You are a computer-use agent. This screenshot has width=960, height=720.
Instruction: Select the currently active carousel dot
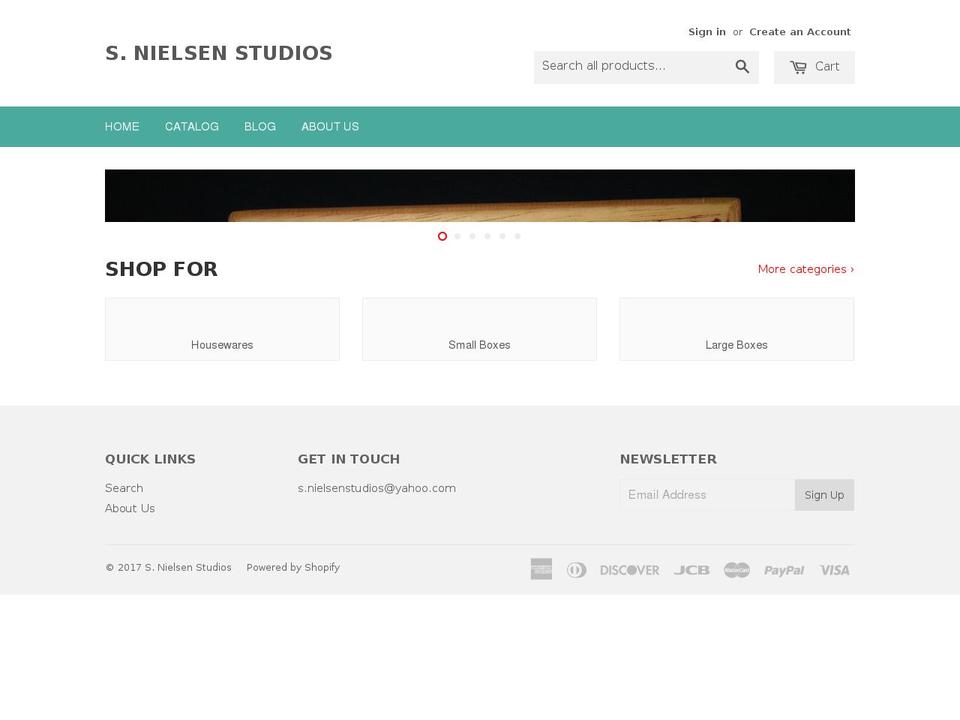tap(442, 236)
